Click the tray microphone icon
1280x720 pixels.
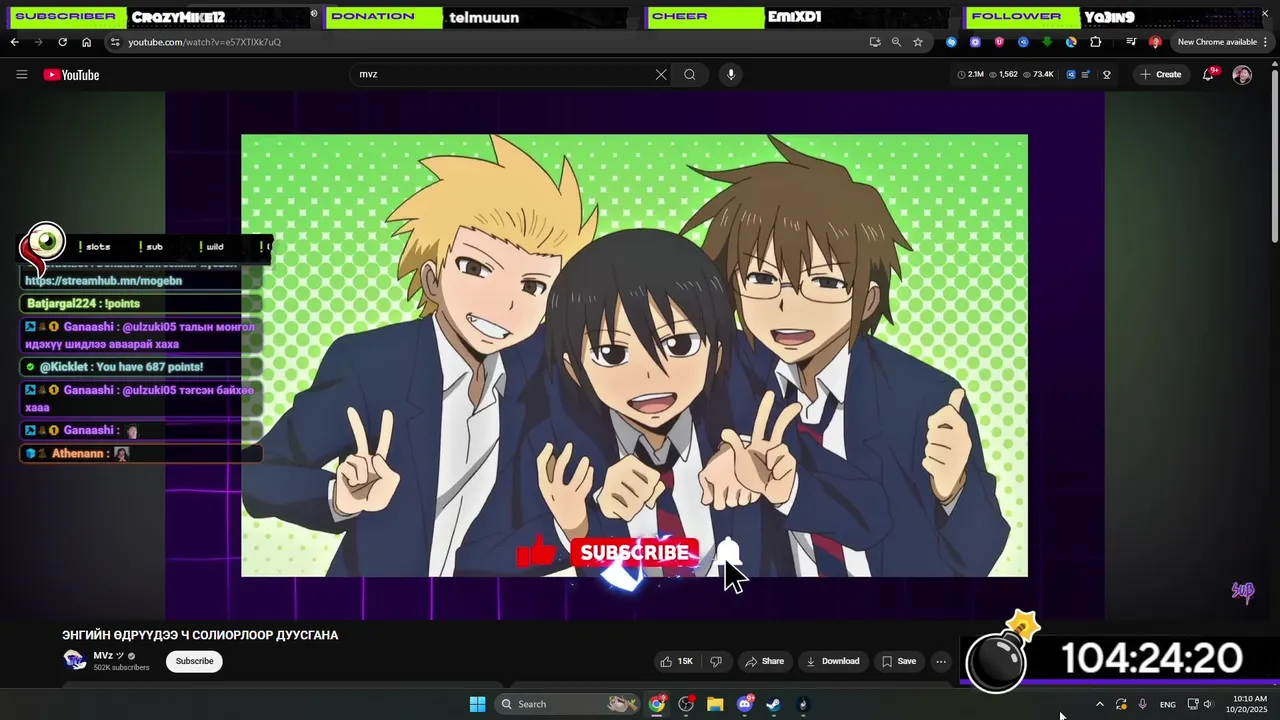coord(1143,704)
